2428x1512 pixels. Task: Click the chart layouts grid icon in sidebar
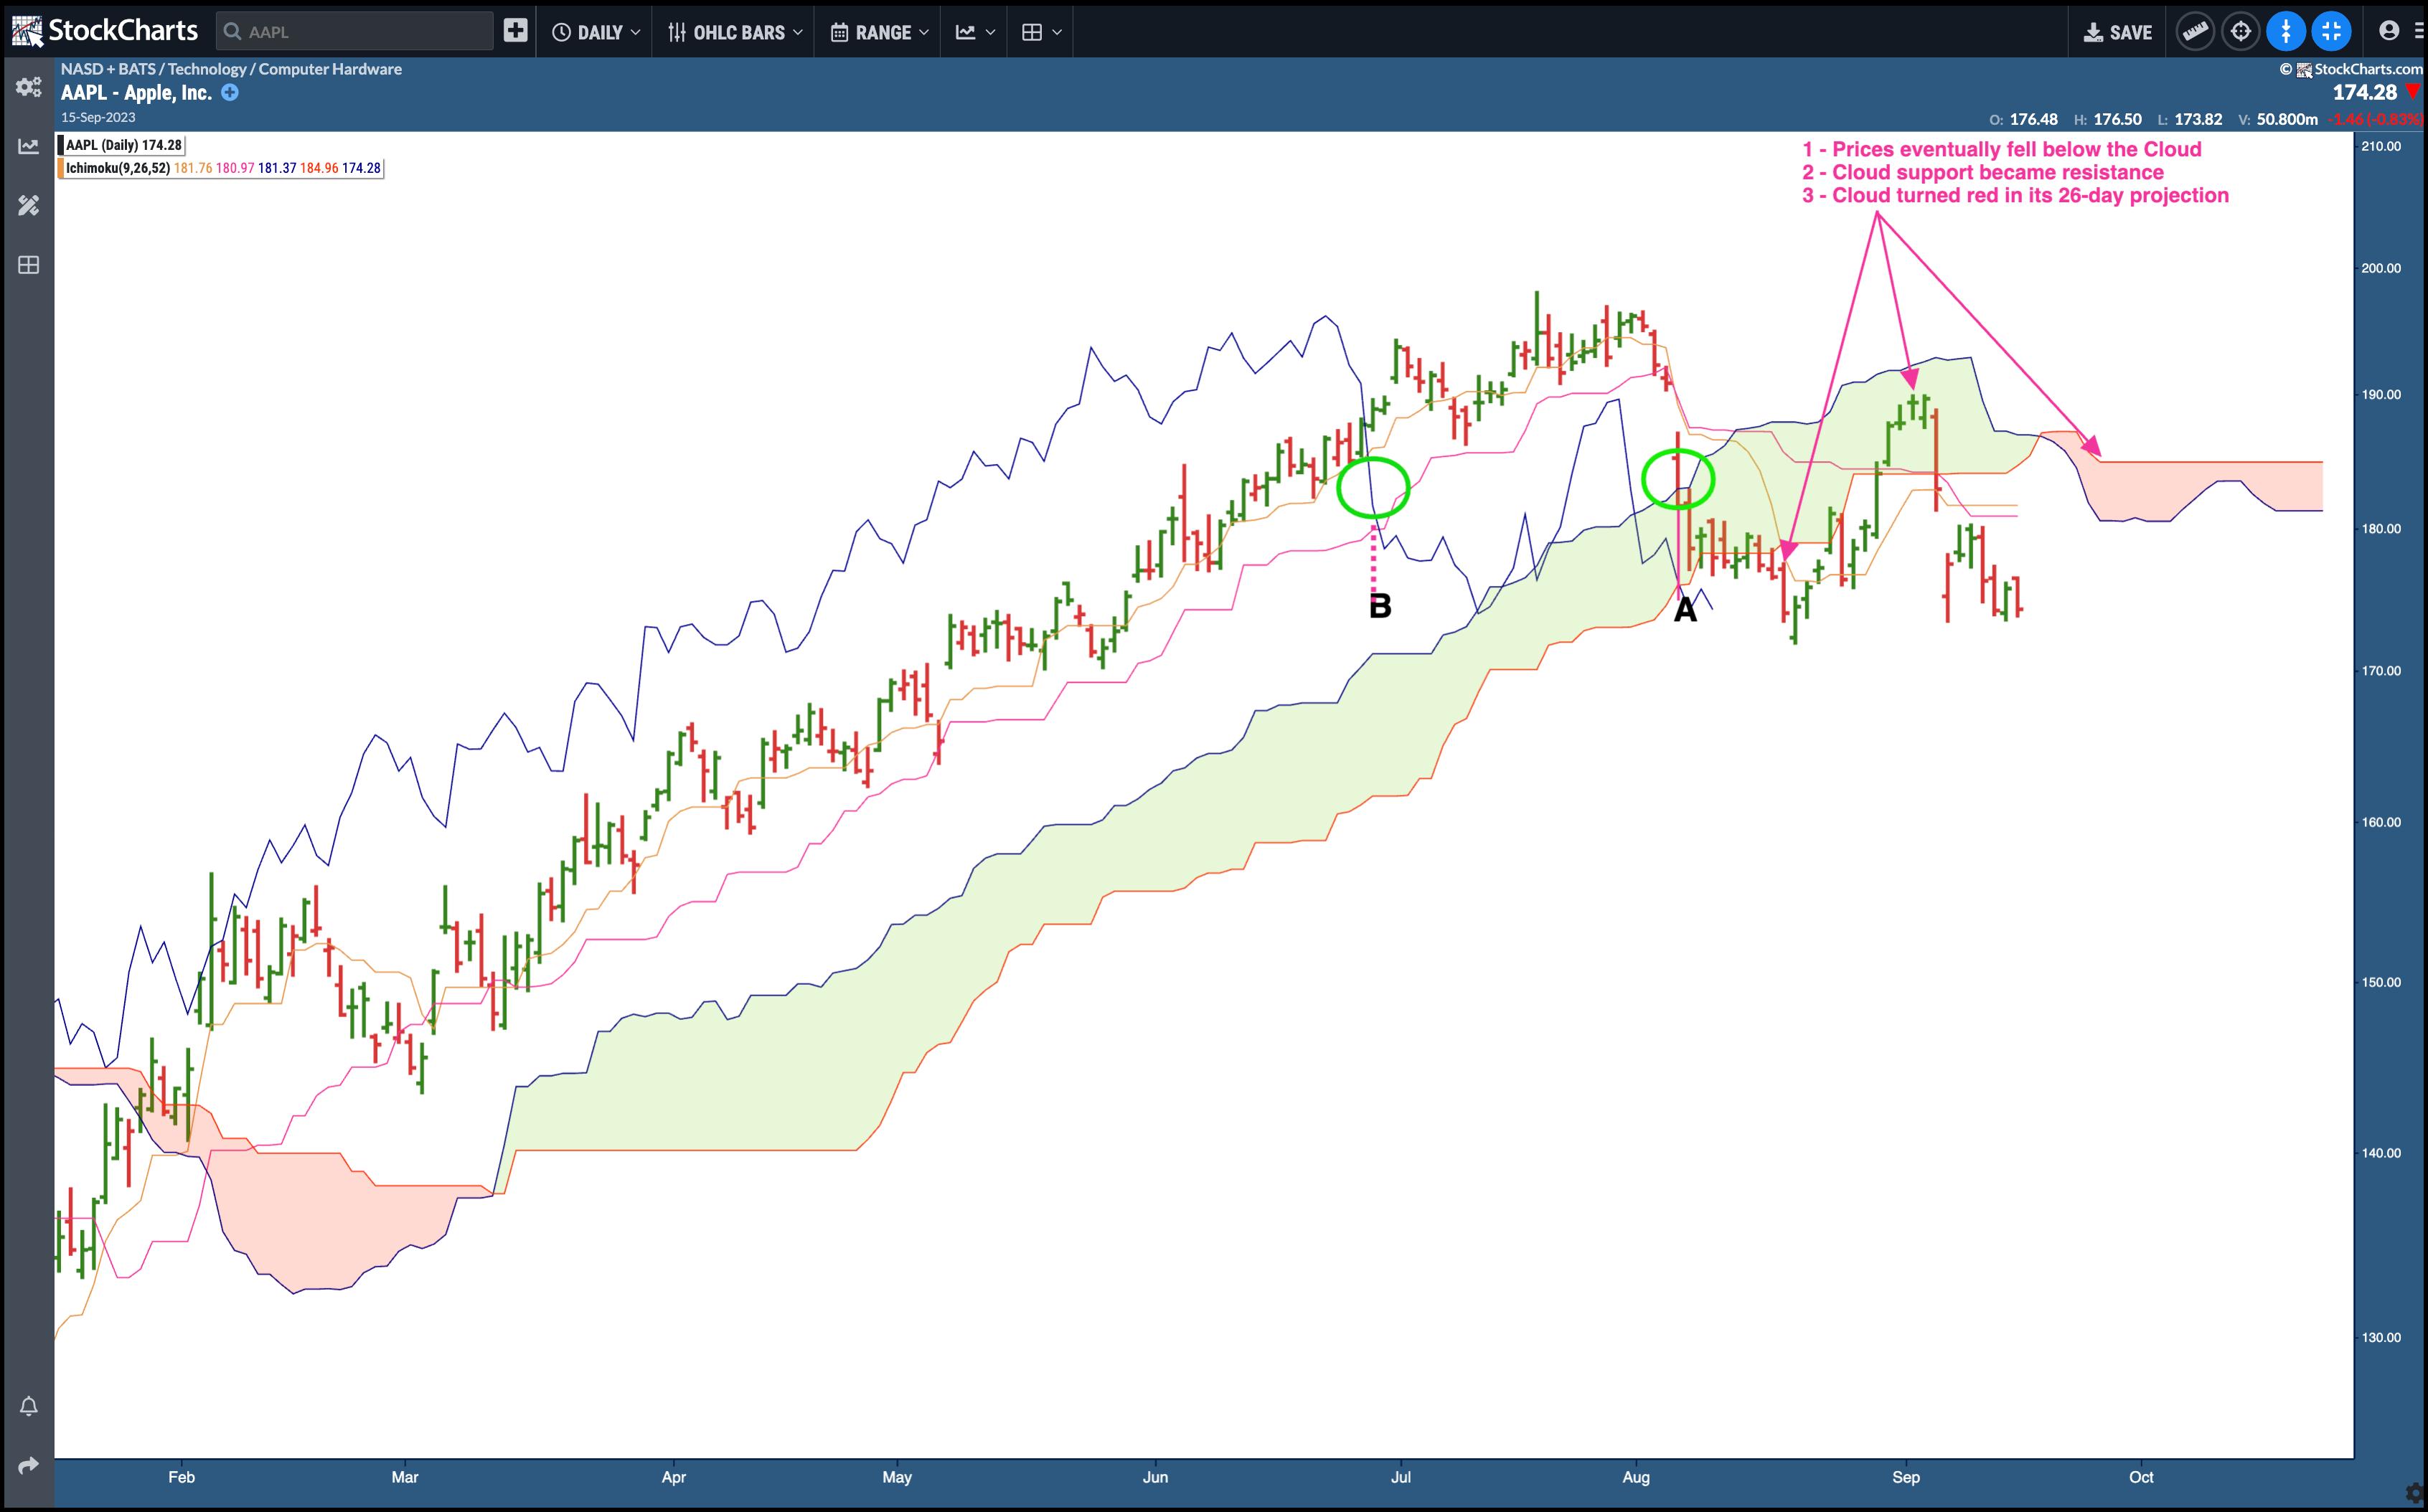coord(28,265)
